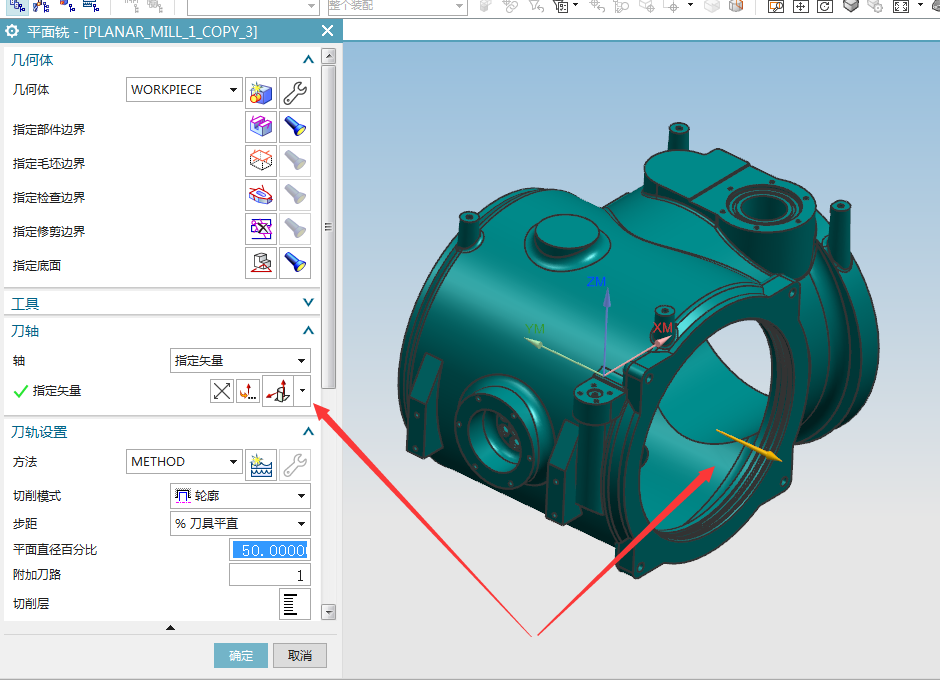
Task: Collapse the 刀轨设置 section
Action: click(x=308, y=432)
